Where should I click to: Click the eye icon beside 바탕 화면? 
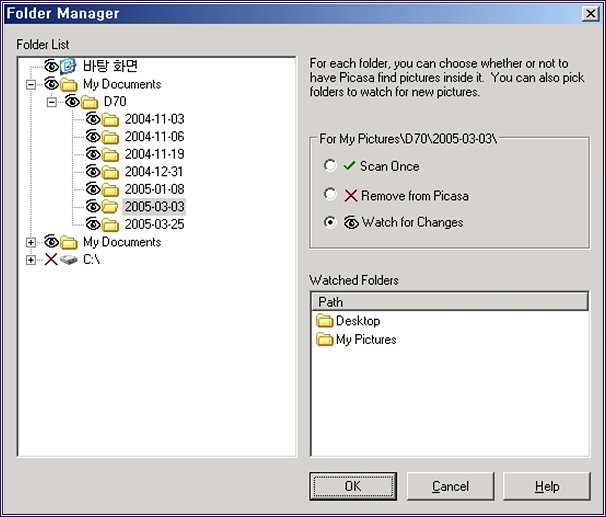coord(51,67)
